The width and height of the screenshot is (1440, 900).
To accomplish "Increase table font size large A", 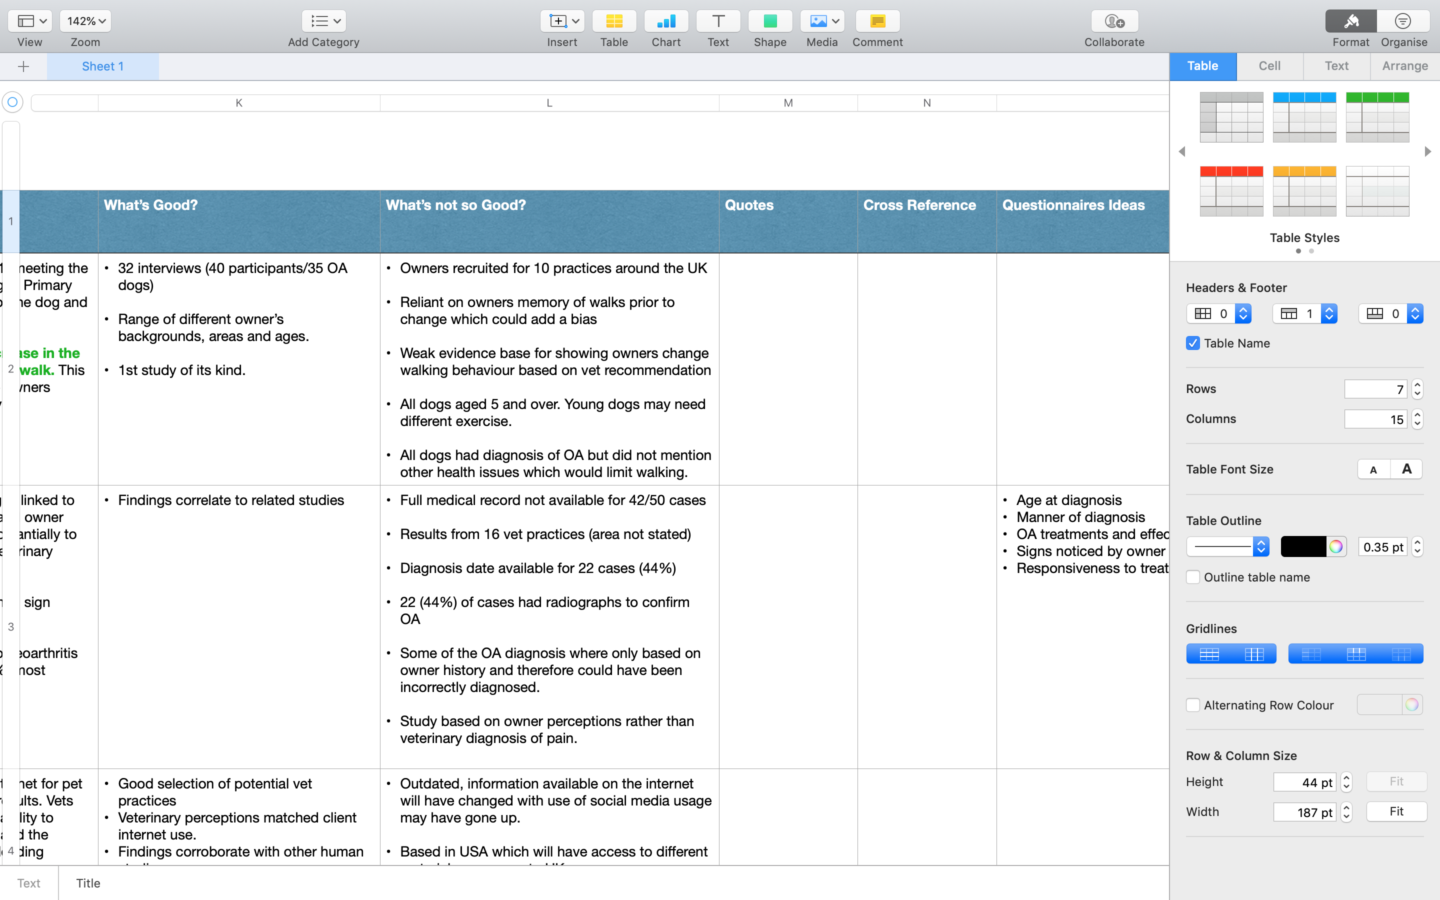I will tap(1407, 469).
